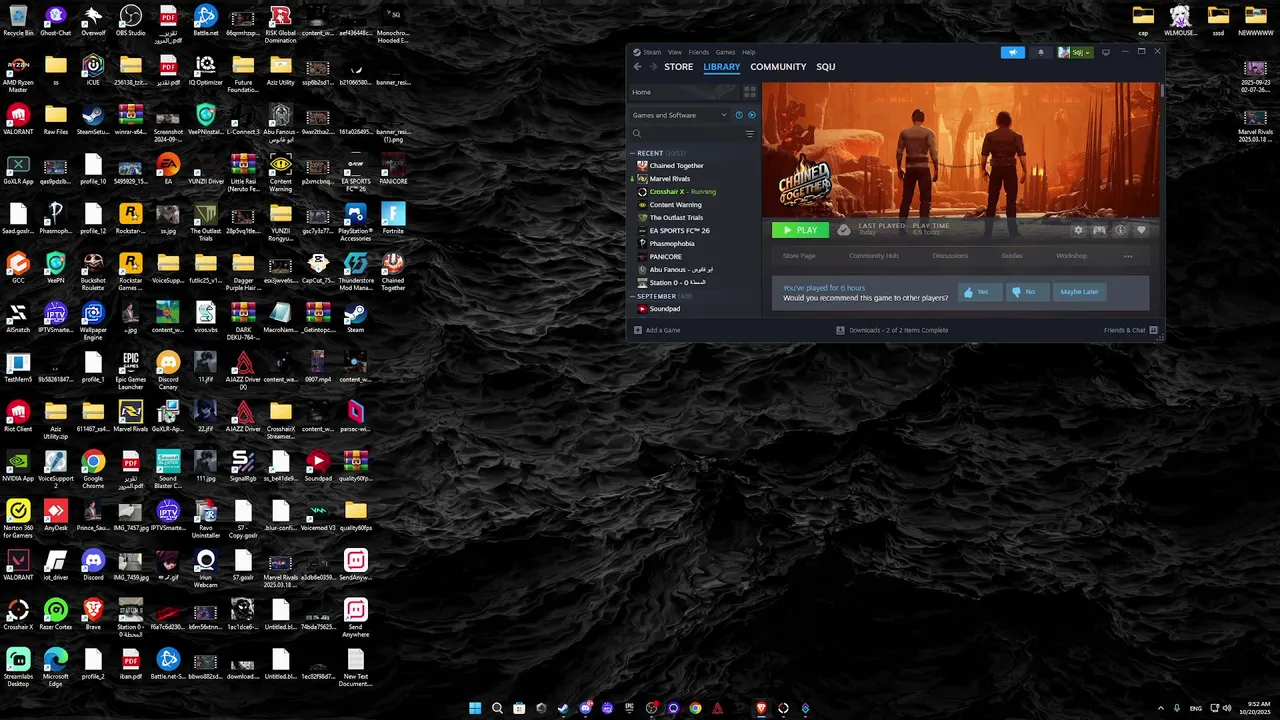The width and height of the screenshot is (1280, 720).
Task: Open the SQJJ profile tab in Steam
Action: point(825,67)
